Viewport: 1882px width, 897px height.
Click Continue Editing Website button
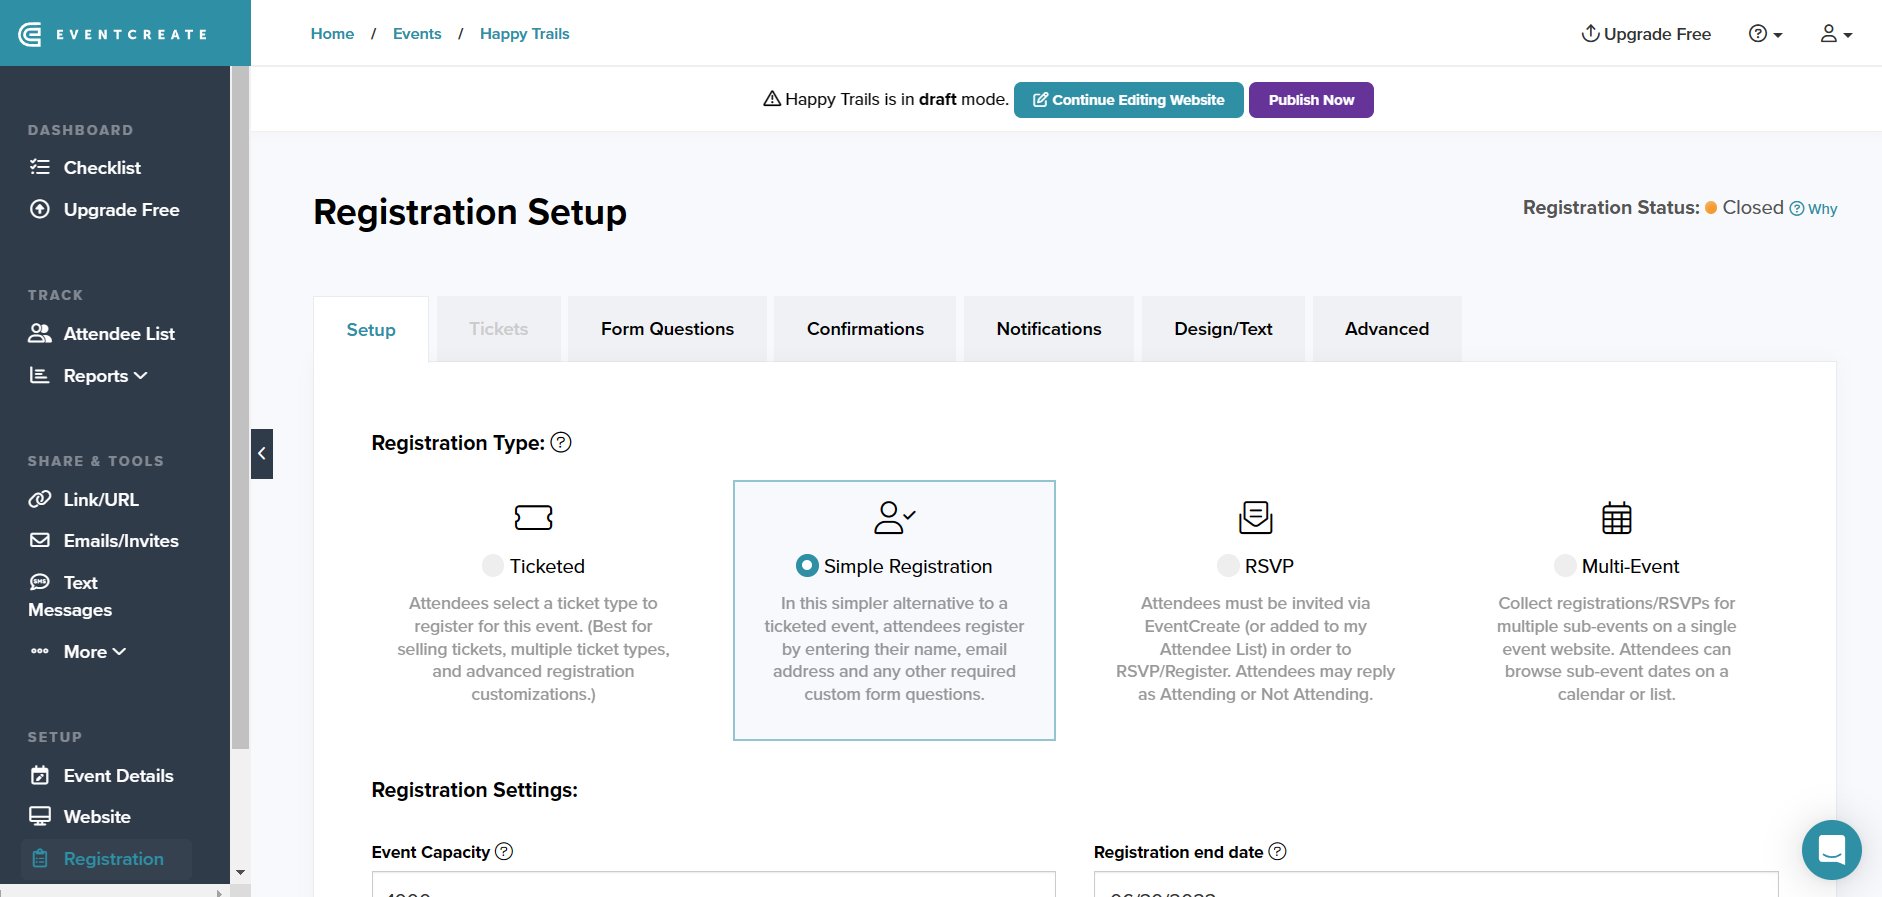[1128, 100]
